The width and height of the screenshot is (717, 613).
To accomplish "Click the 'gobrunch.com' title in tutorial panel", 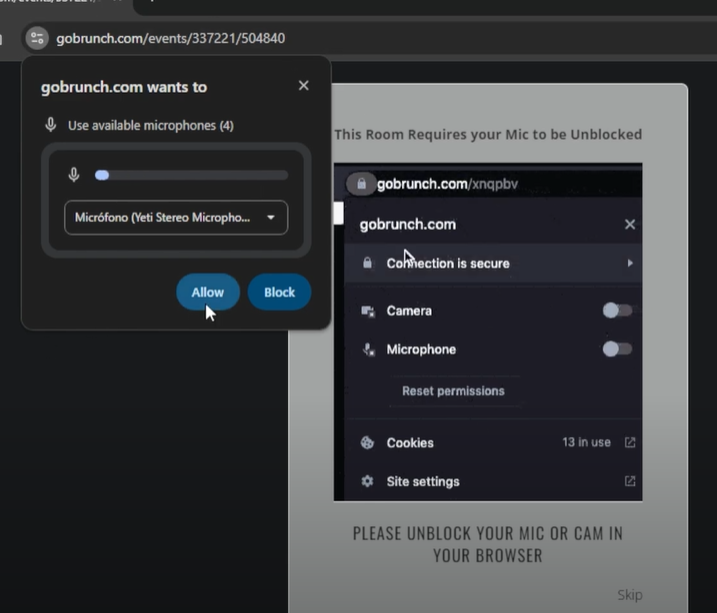I will (x=407, y=224).
